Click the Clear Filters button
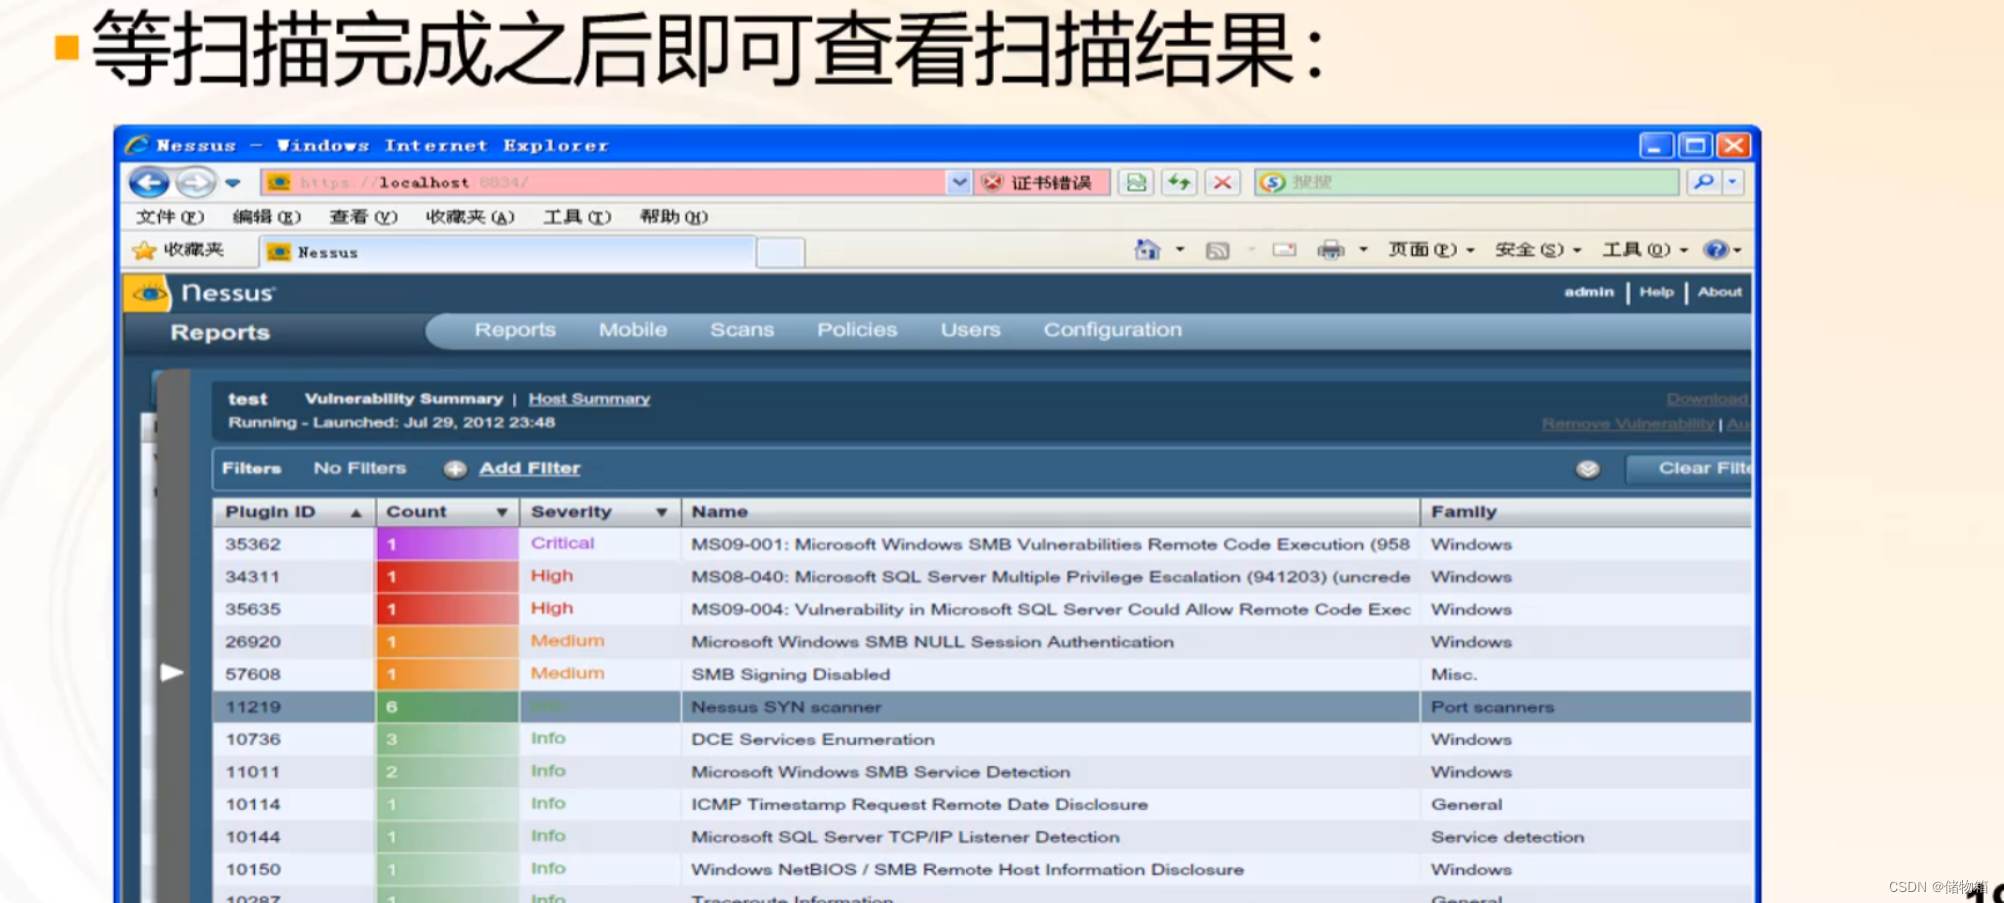Image resolution: width=2004 pixels, height=903 pixels. (1689, 468)
